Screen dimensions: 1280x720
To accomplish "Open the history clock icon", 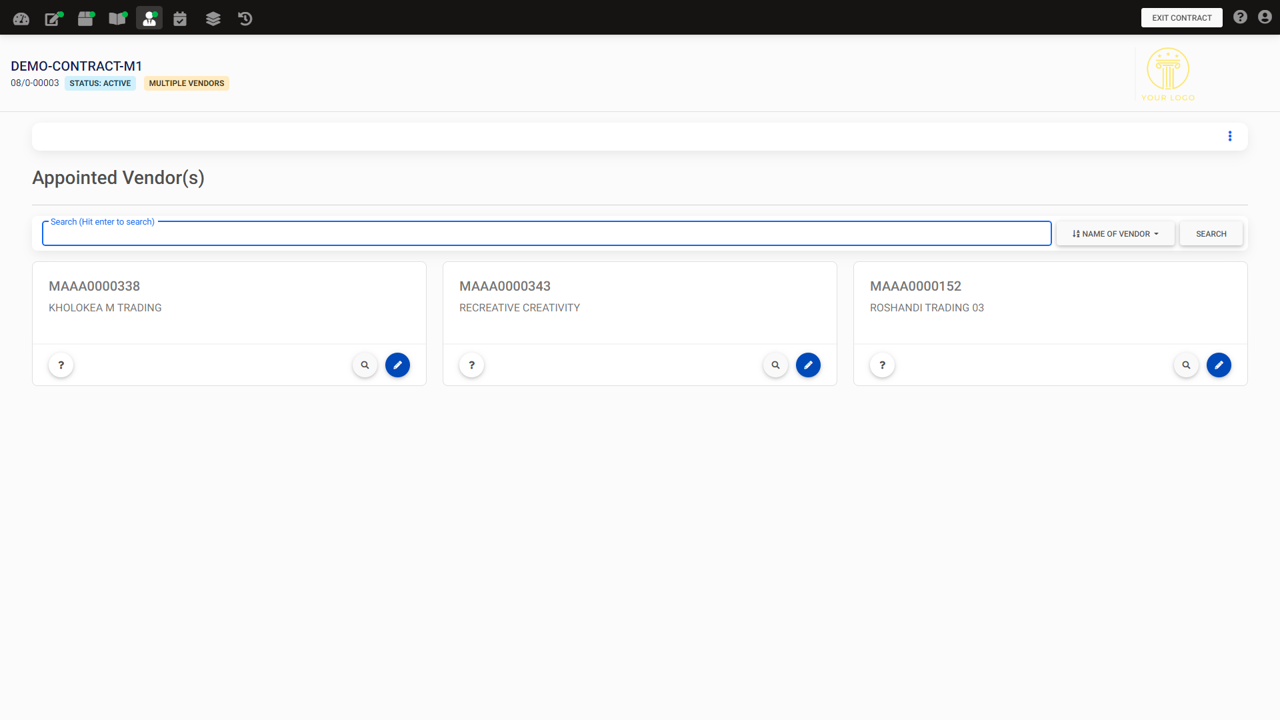I will tap(245, 18).
